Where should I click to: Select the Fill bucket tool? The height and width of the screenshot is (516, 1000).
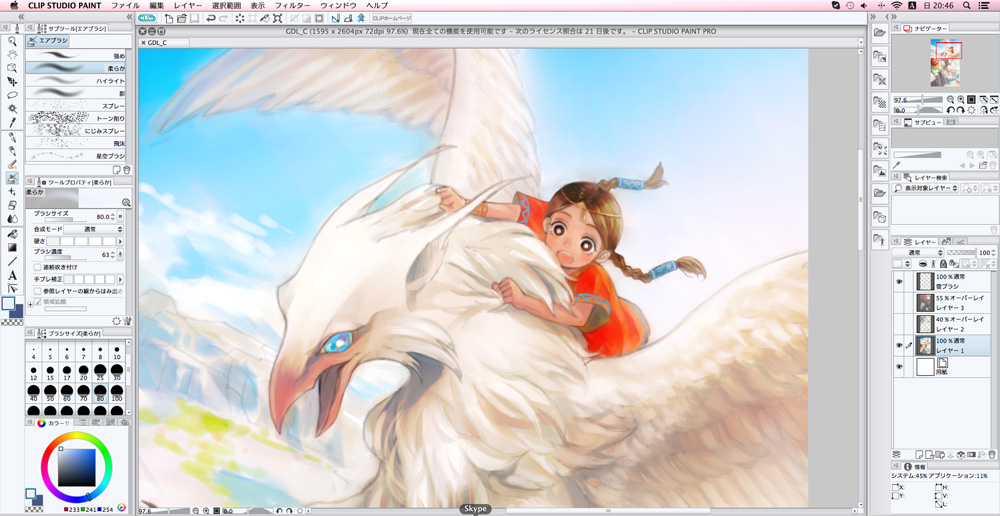pyautogui.click(x=12, y=234)
